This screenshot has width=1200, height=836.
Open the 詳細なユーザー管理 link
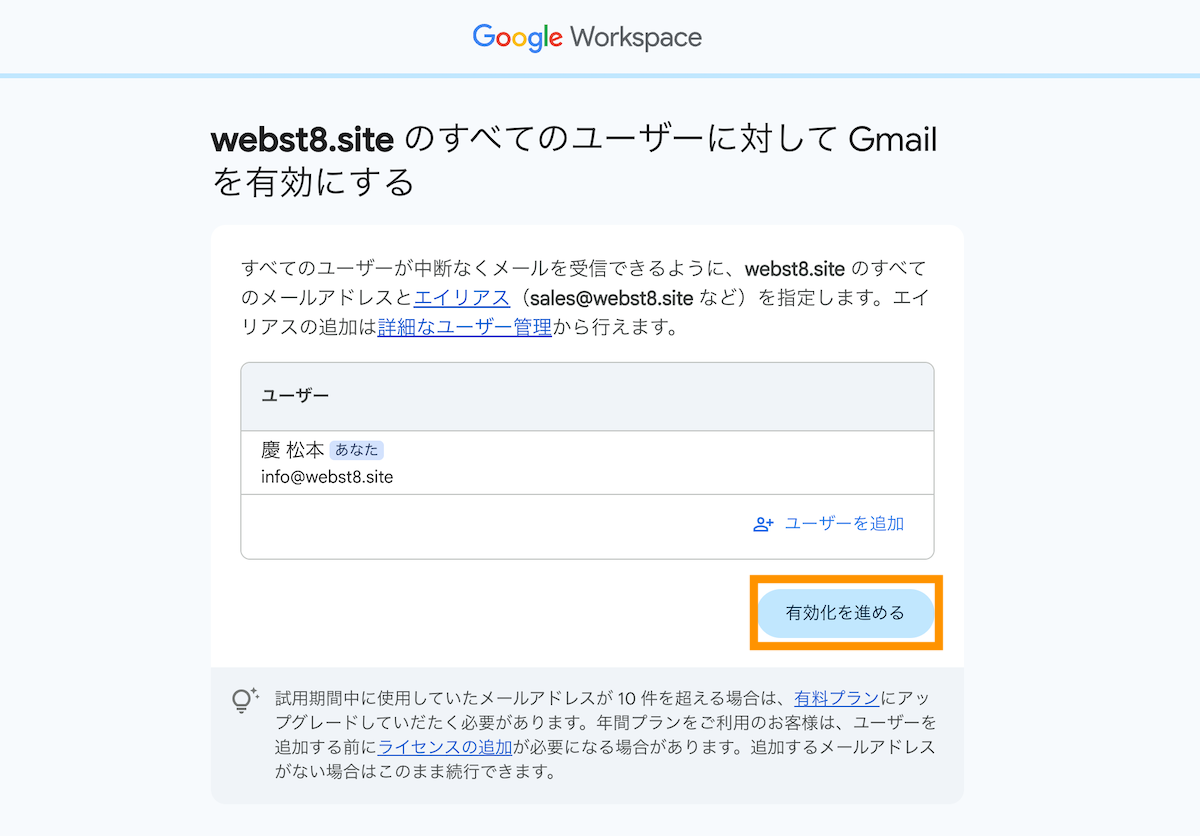coord(465,327)
